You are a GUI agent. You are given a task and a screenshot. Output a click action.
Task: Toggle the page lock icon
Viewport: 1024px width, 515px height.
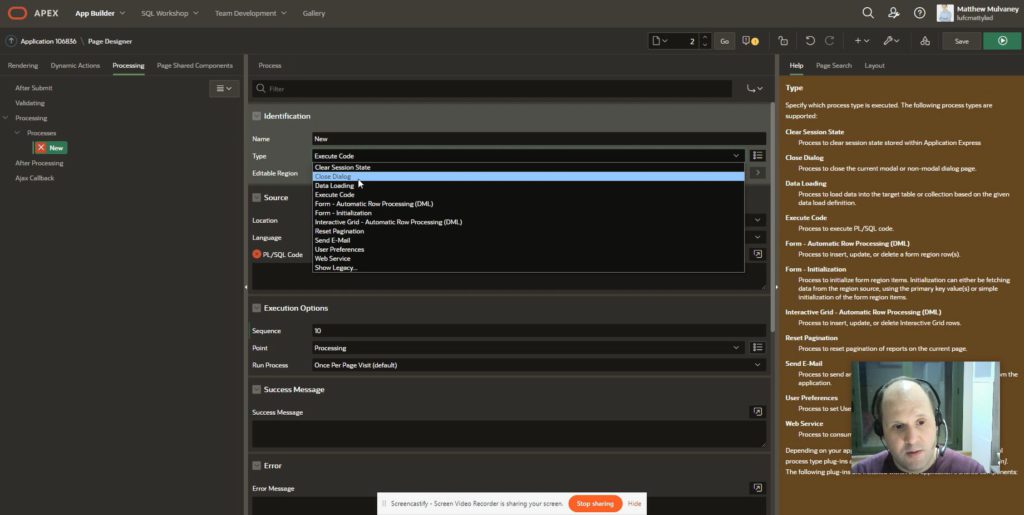pyautogui.click(x=783, y=41)
